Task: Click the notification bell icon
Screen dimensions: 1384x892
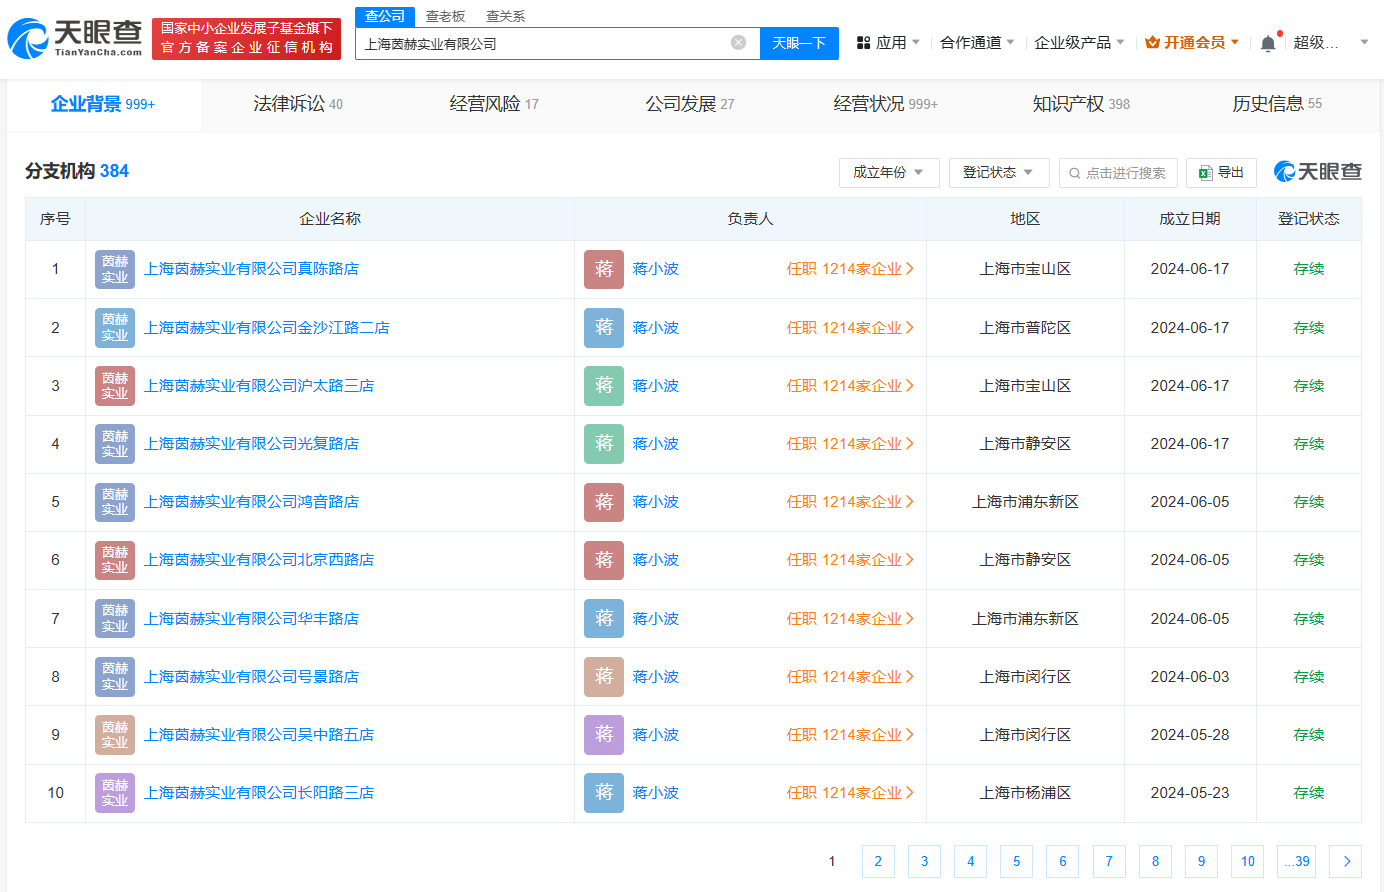Action: 1268,43
